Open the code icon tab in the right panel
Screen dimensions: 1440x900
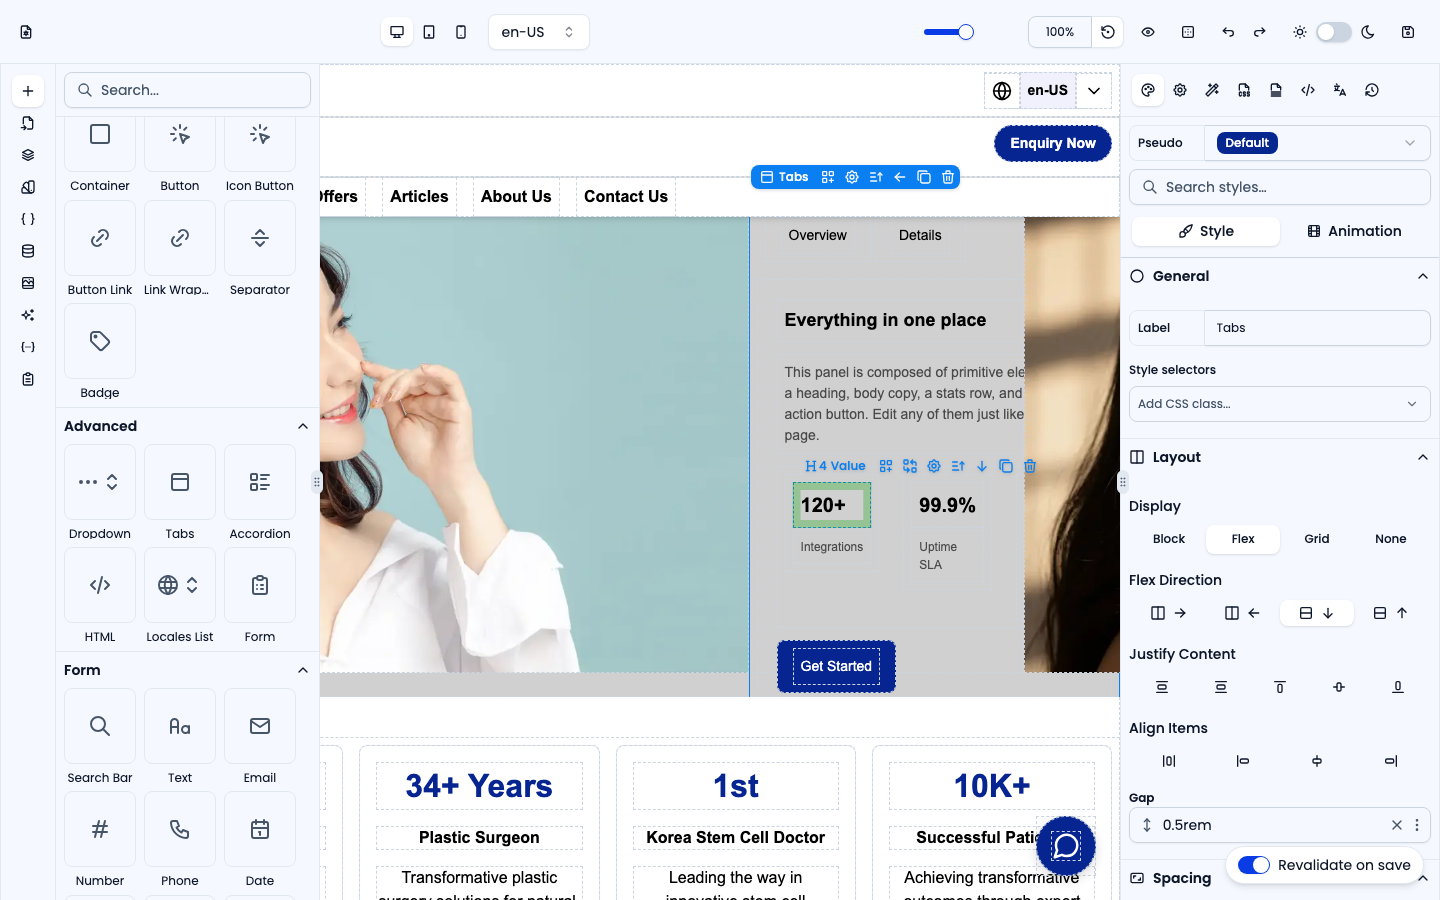click(x=1308, y=90)
